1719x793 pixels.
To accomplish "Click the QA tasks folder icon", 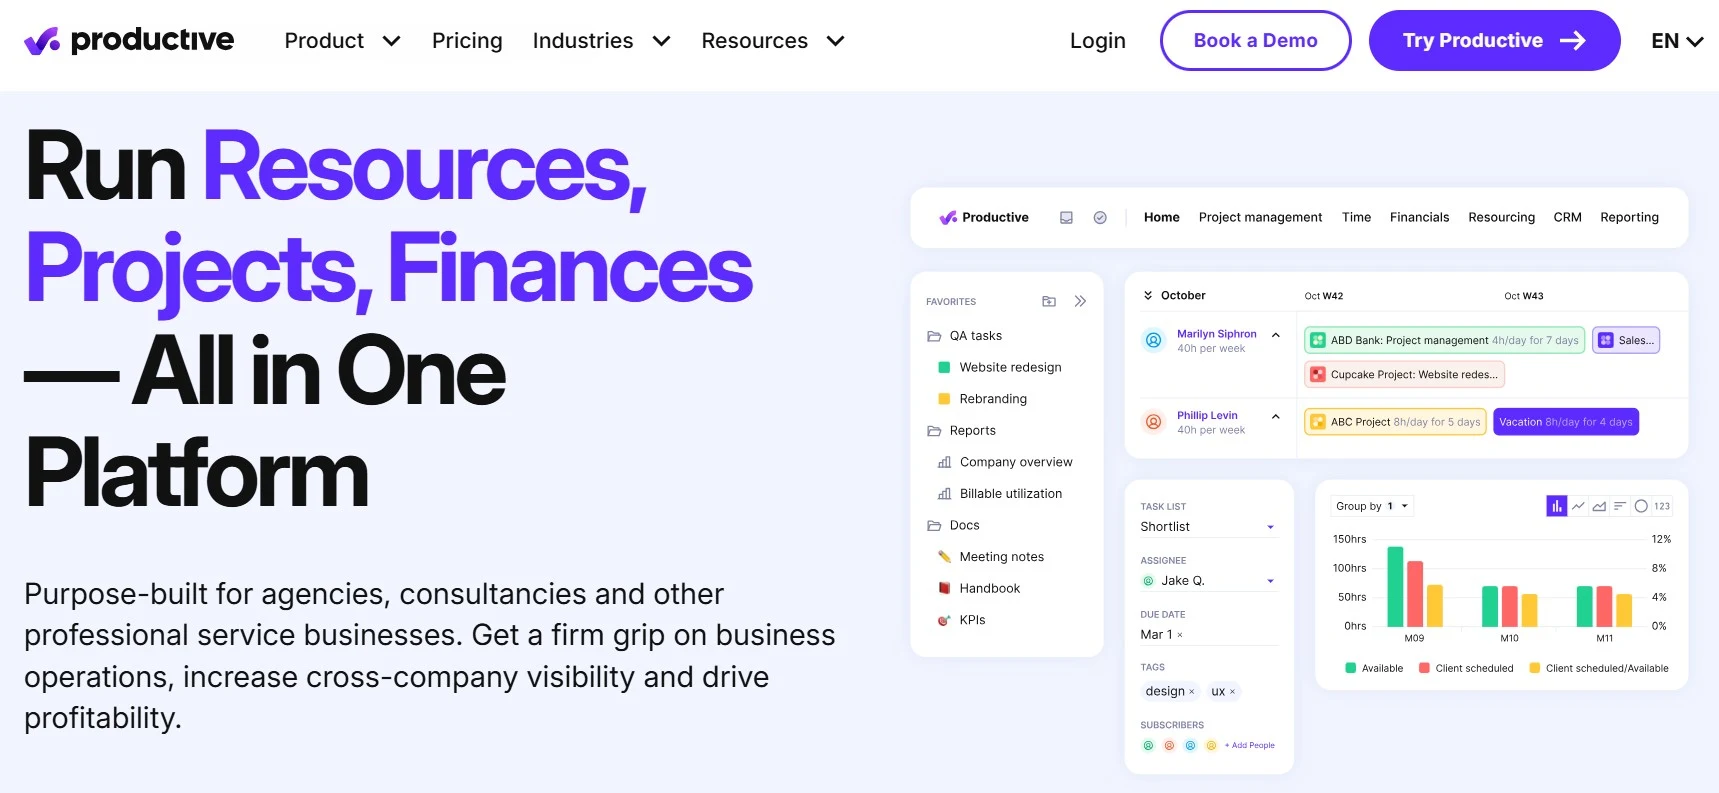I will tap(934, 336).
